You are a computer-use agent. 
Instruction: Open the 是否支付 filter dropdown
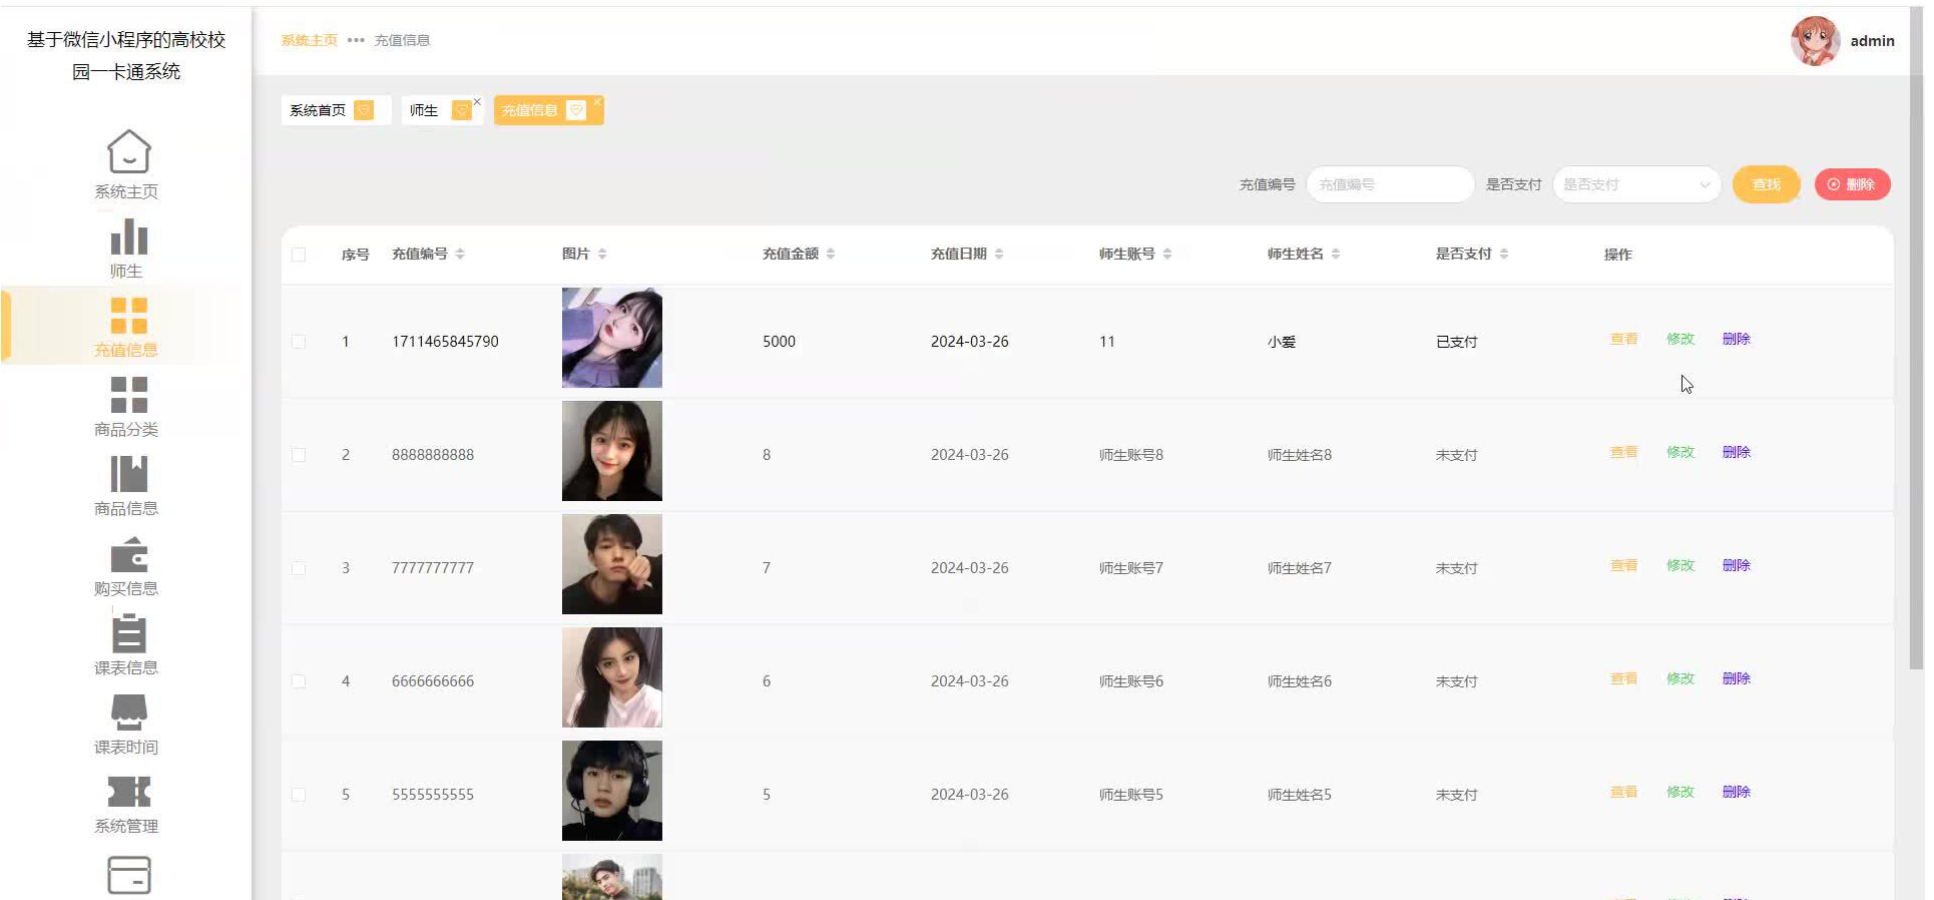pos(1636,184)
